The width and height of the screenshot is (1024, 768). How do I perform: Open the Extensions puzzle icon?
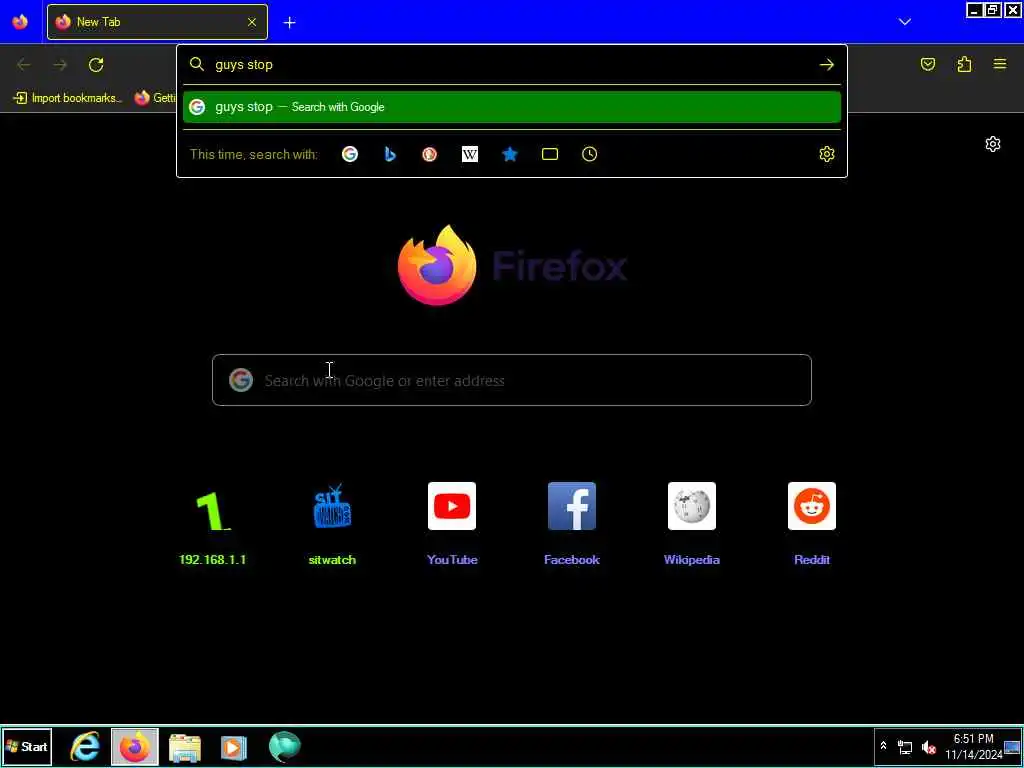tap(964, 64)
